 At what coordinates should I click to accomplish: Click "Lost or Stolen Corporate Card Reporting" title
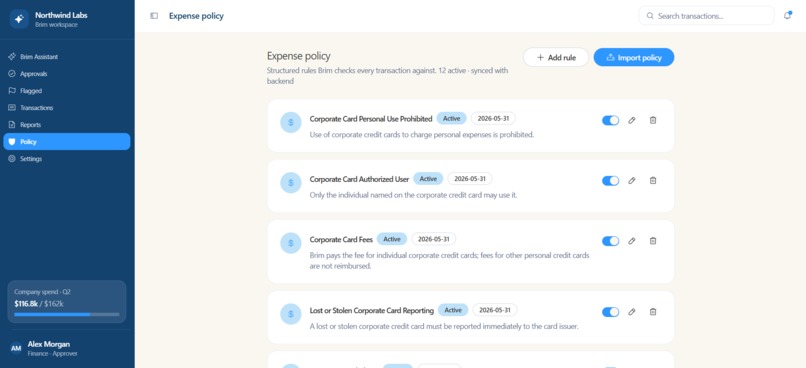coord(372,310)
